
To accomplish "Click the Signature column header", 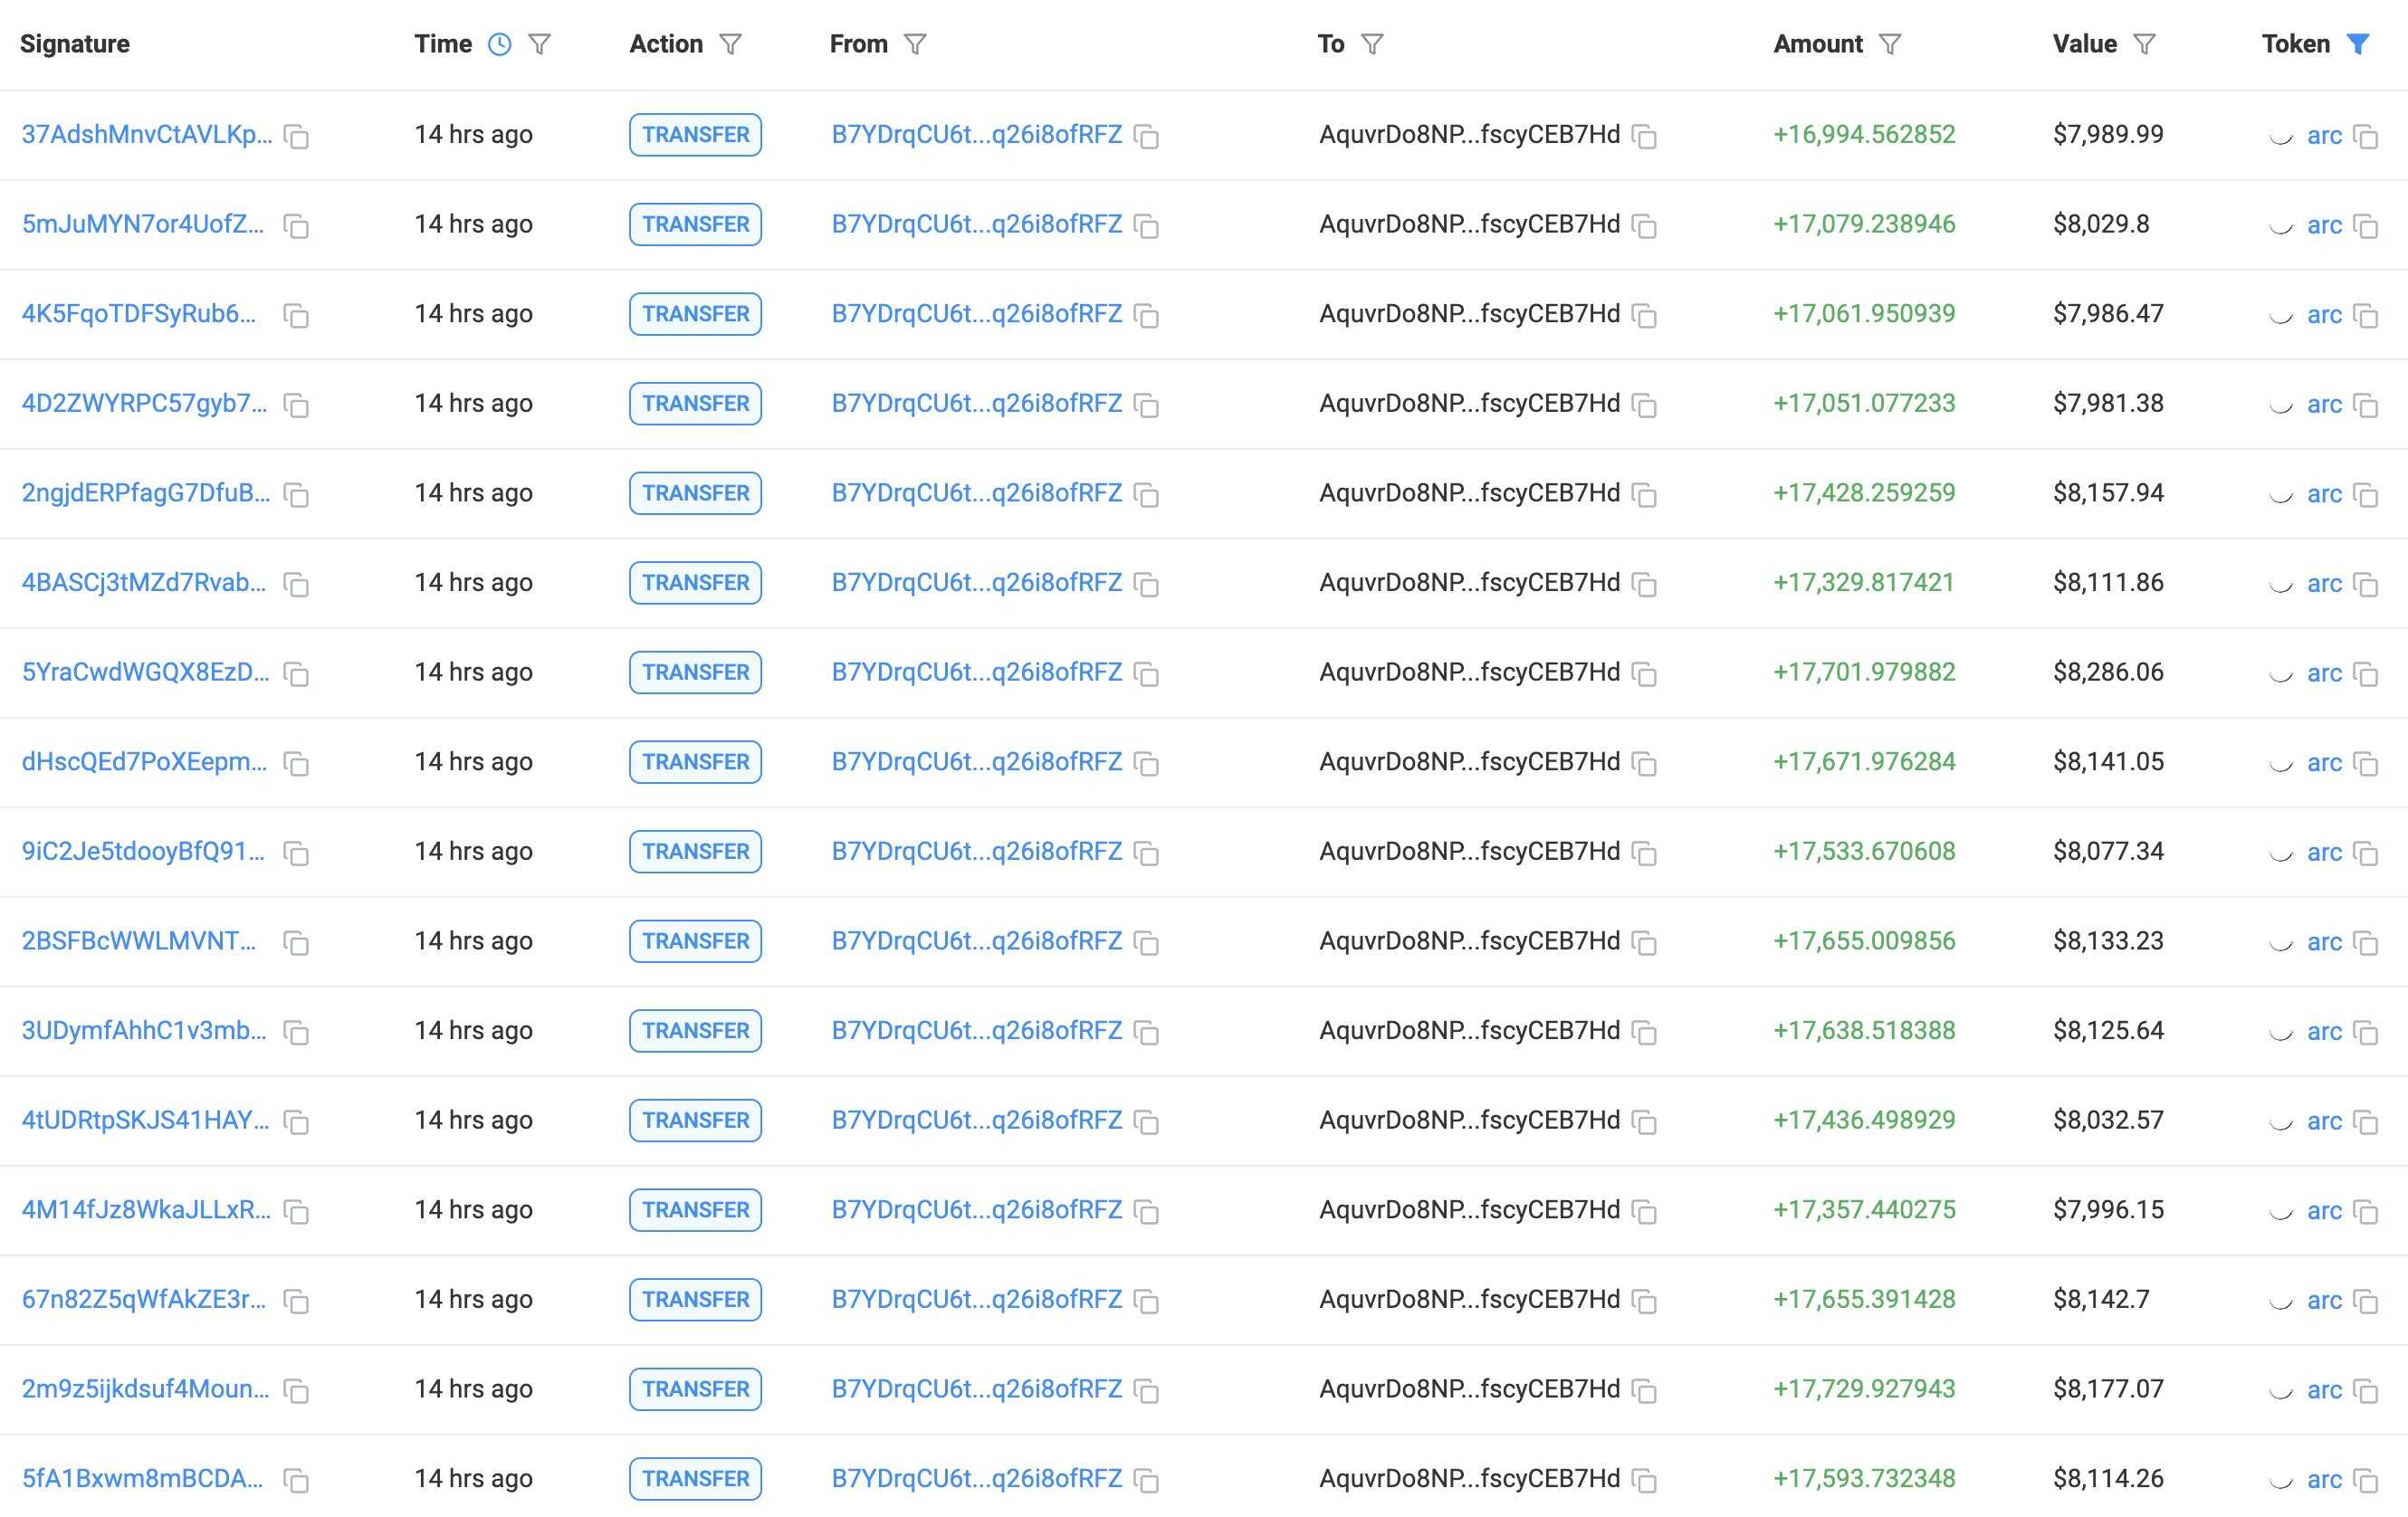I will [x=75, y=44].
